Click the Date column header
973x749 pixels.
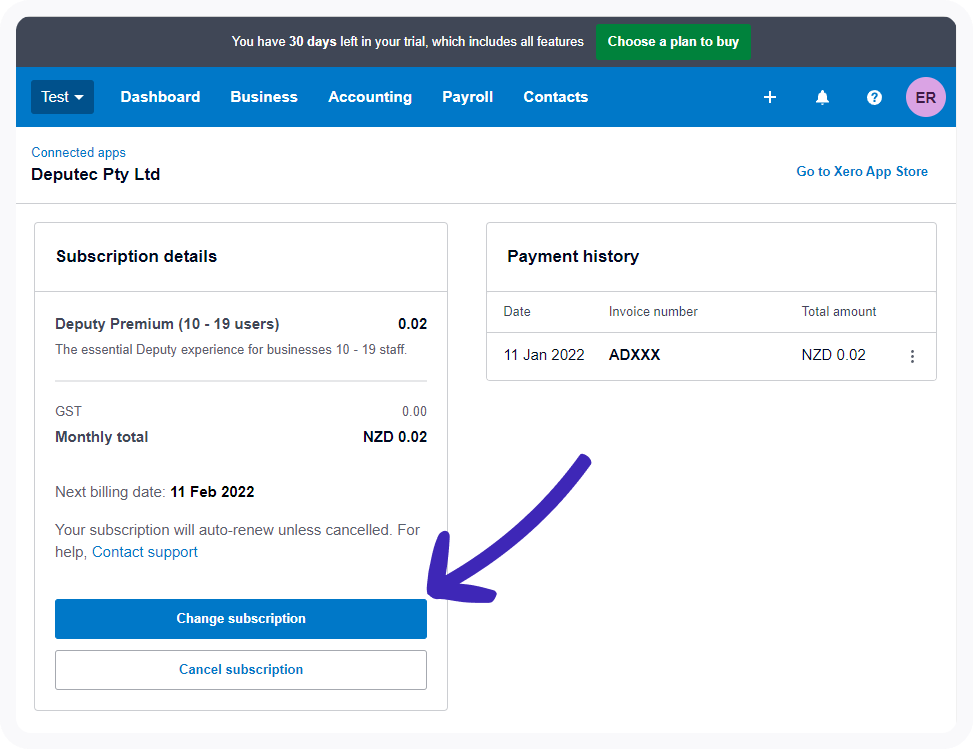pyautogui.click(x=517, y=312)
